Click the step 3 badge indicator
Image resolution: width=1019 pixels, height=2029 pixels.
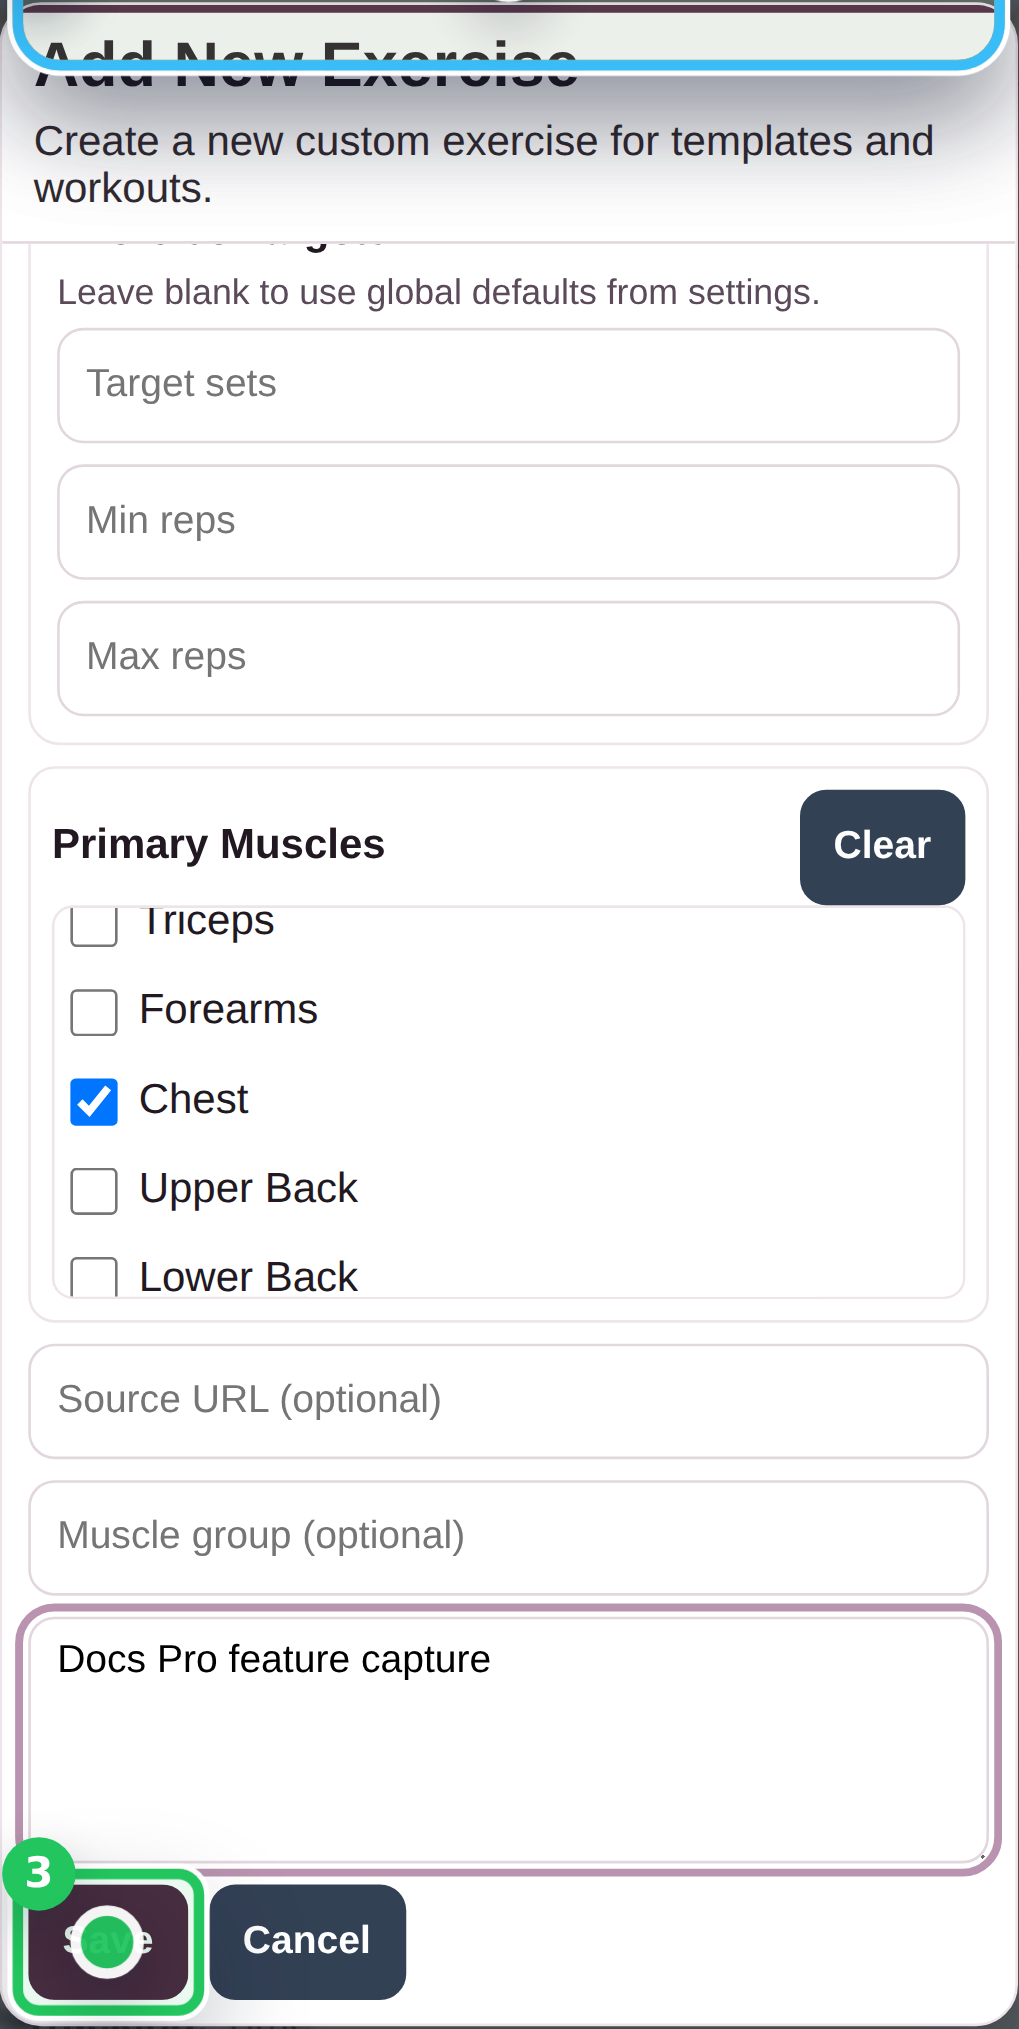(40, 1875)
